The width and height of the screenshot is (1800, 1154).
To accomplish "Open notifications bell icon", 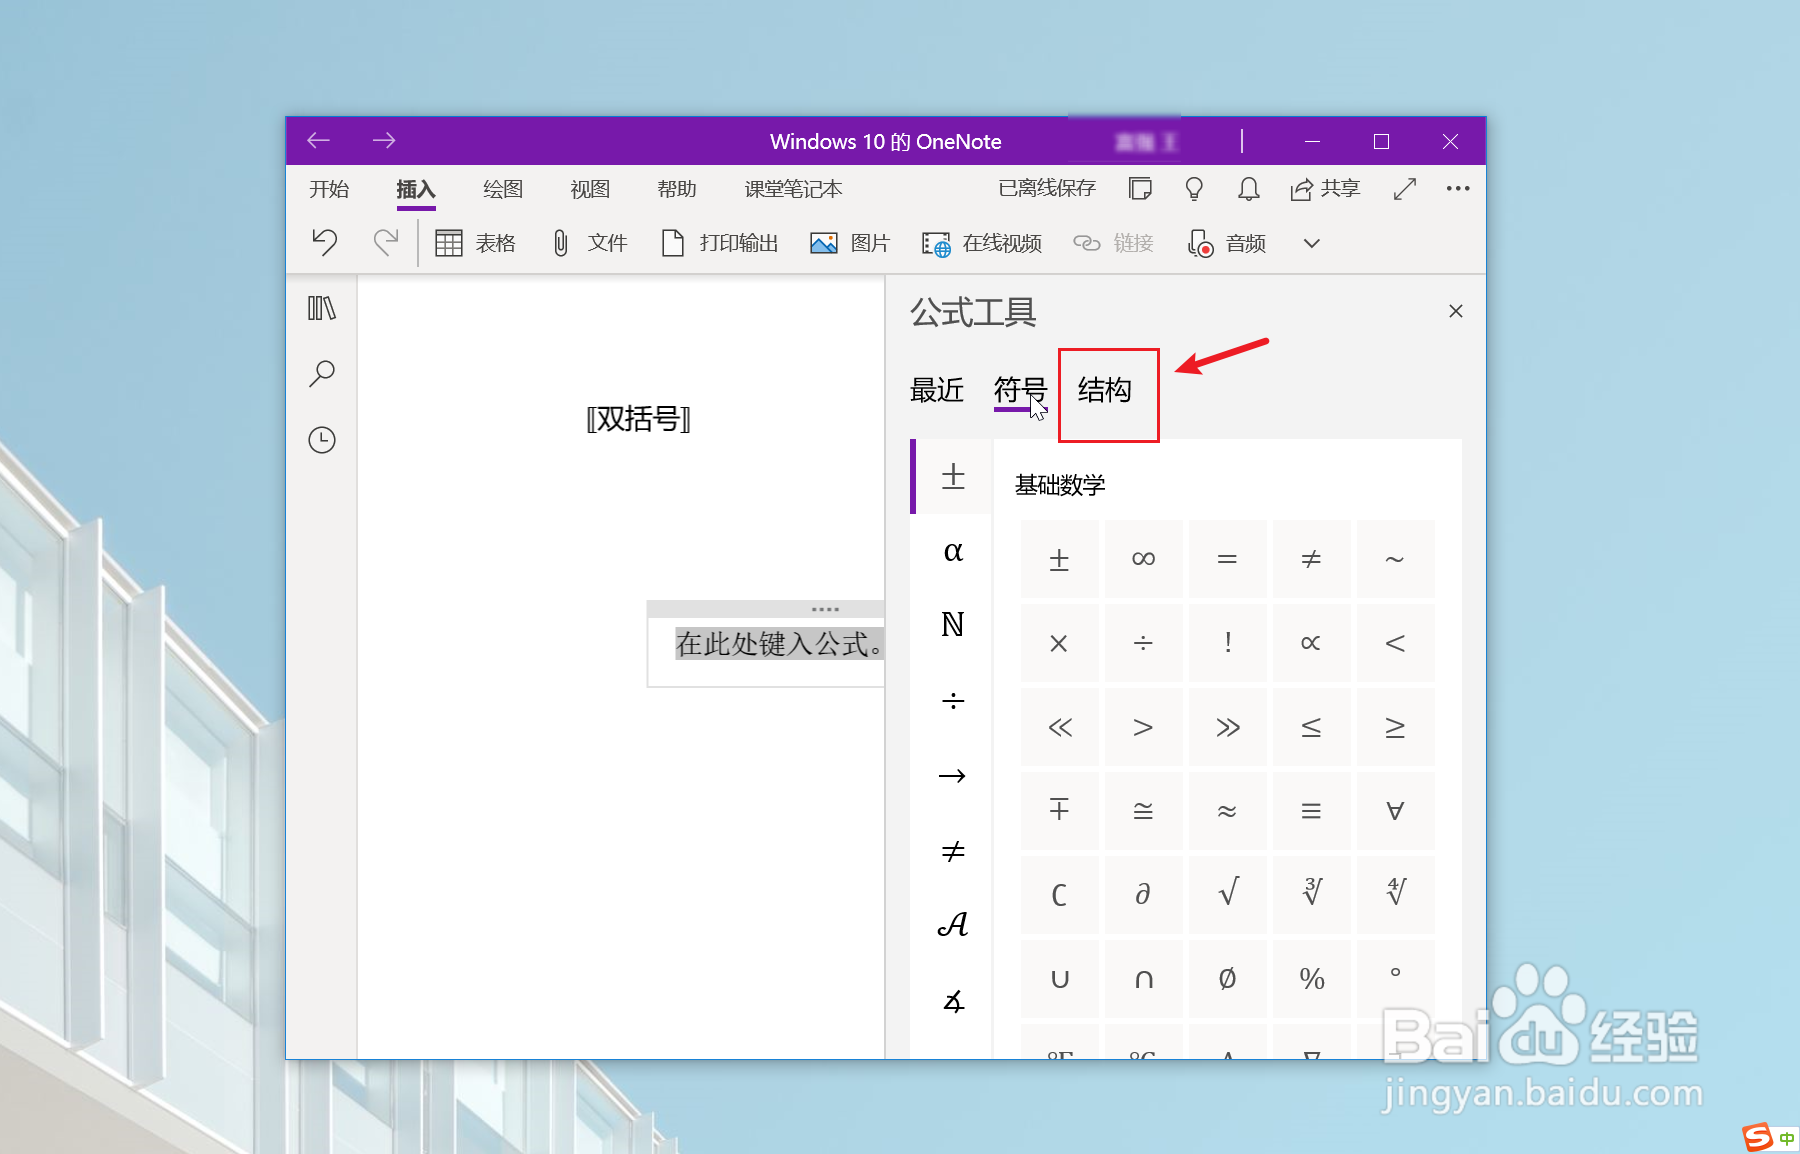I will pos(1249,188).
